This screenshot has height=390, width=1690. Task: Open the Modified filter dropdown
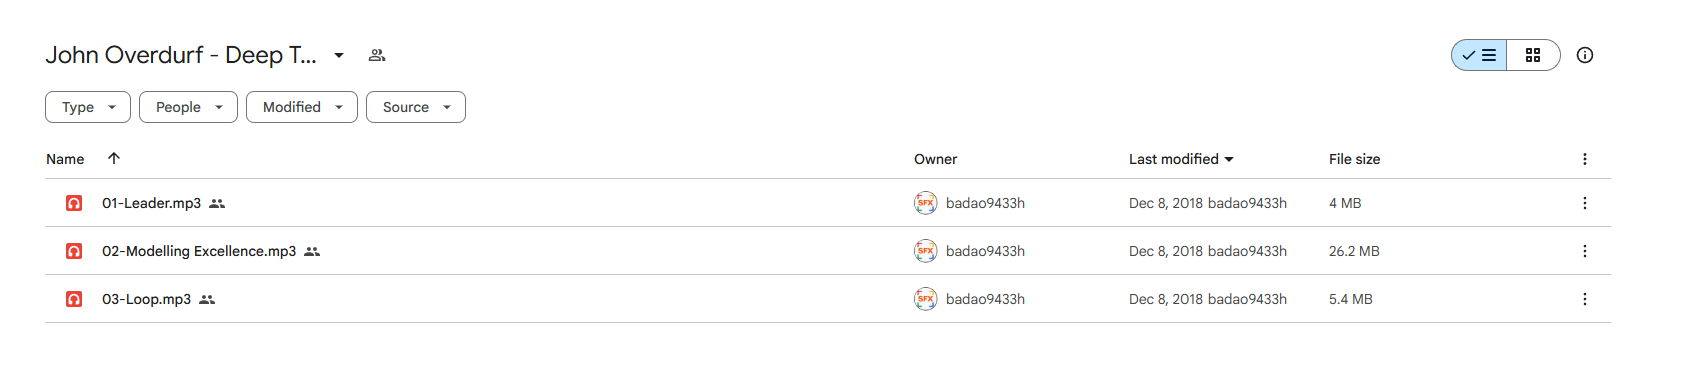(x=302, y=107)
